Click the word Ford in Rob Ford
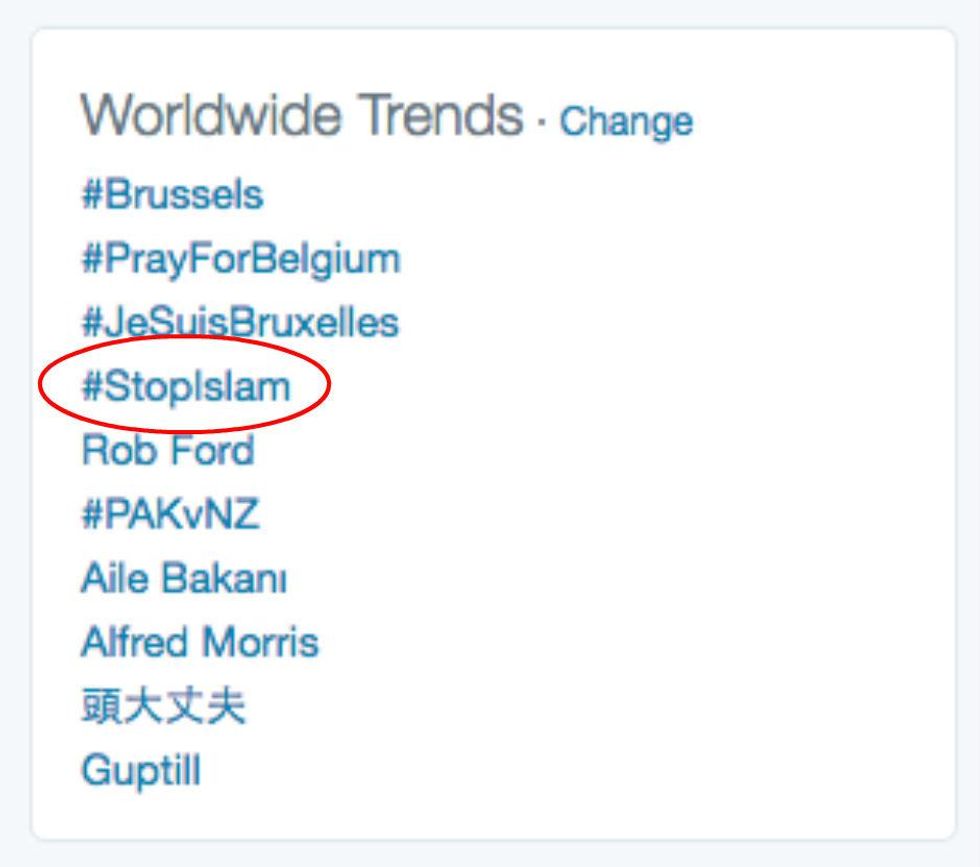980x867 pixels. (212, 450)
